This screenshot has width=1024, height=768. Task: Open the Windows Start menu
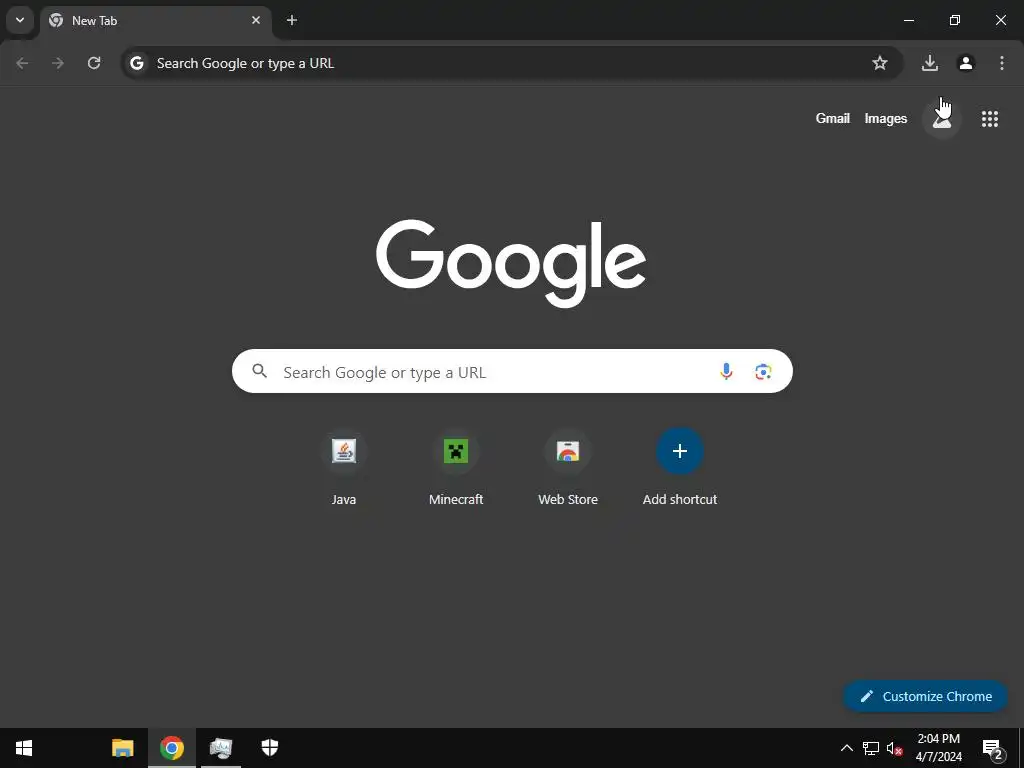tap(24, 748)
